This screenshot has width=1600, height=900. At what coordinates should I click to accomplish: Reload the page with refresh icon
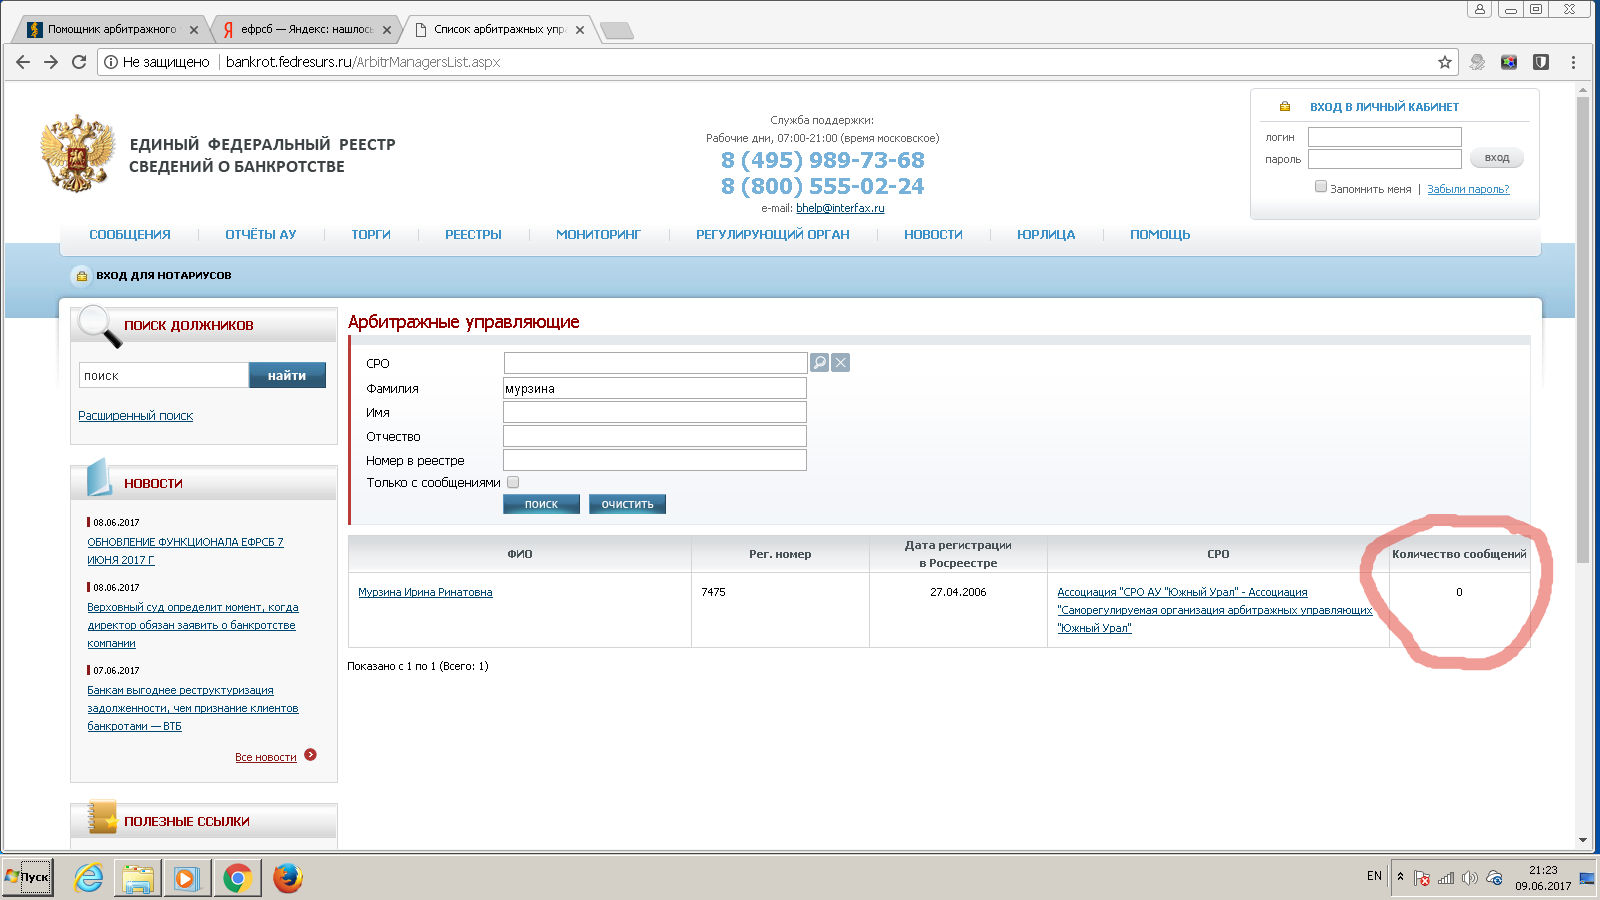click(x=79, y=62)
